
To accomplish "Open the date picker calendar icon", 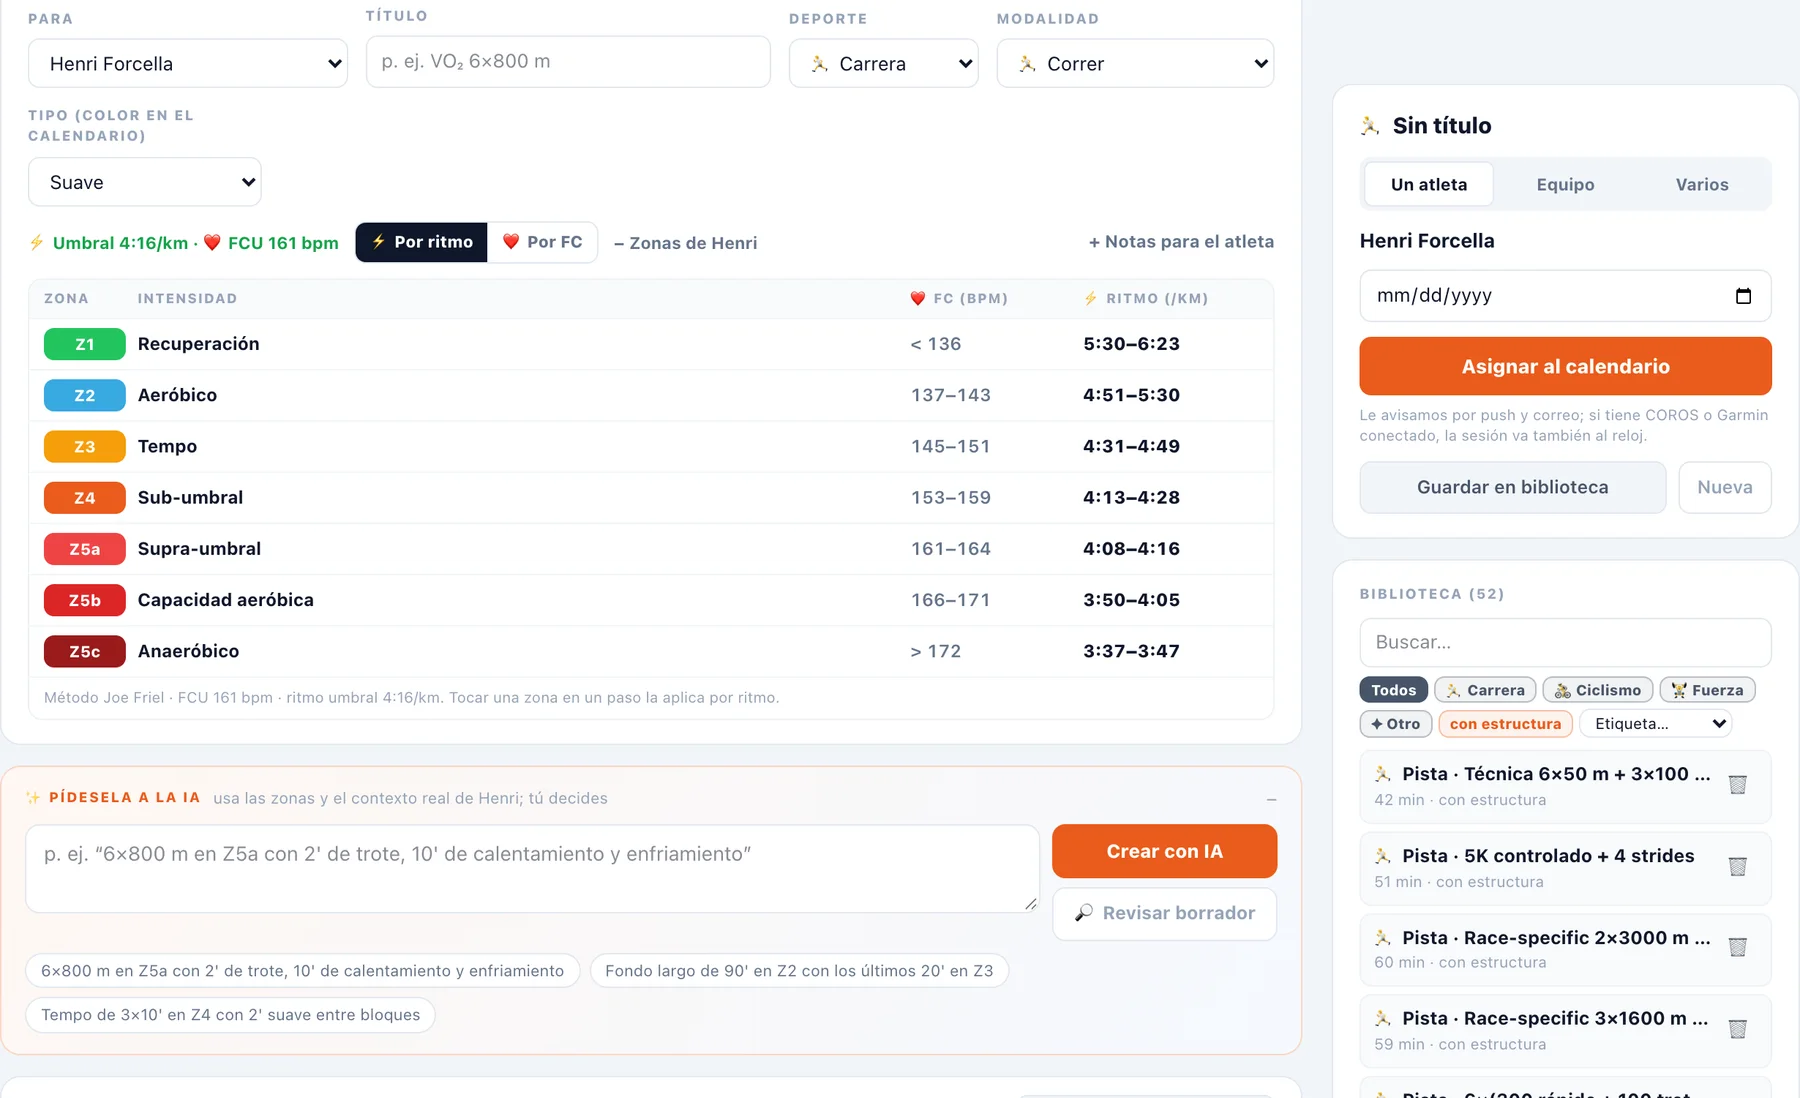I will [x=1743, y=296].
